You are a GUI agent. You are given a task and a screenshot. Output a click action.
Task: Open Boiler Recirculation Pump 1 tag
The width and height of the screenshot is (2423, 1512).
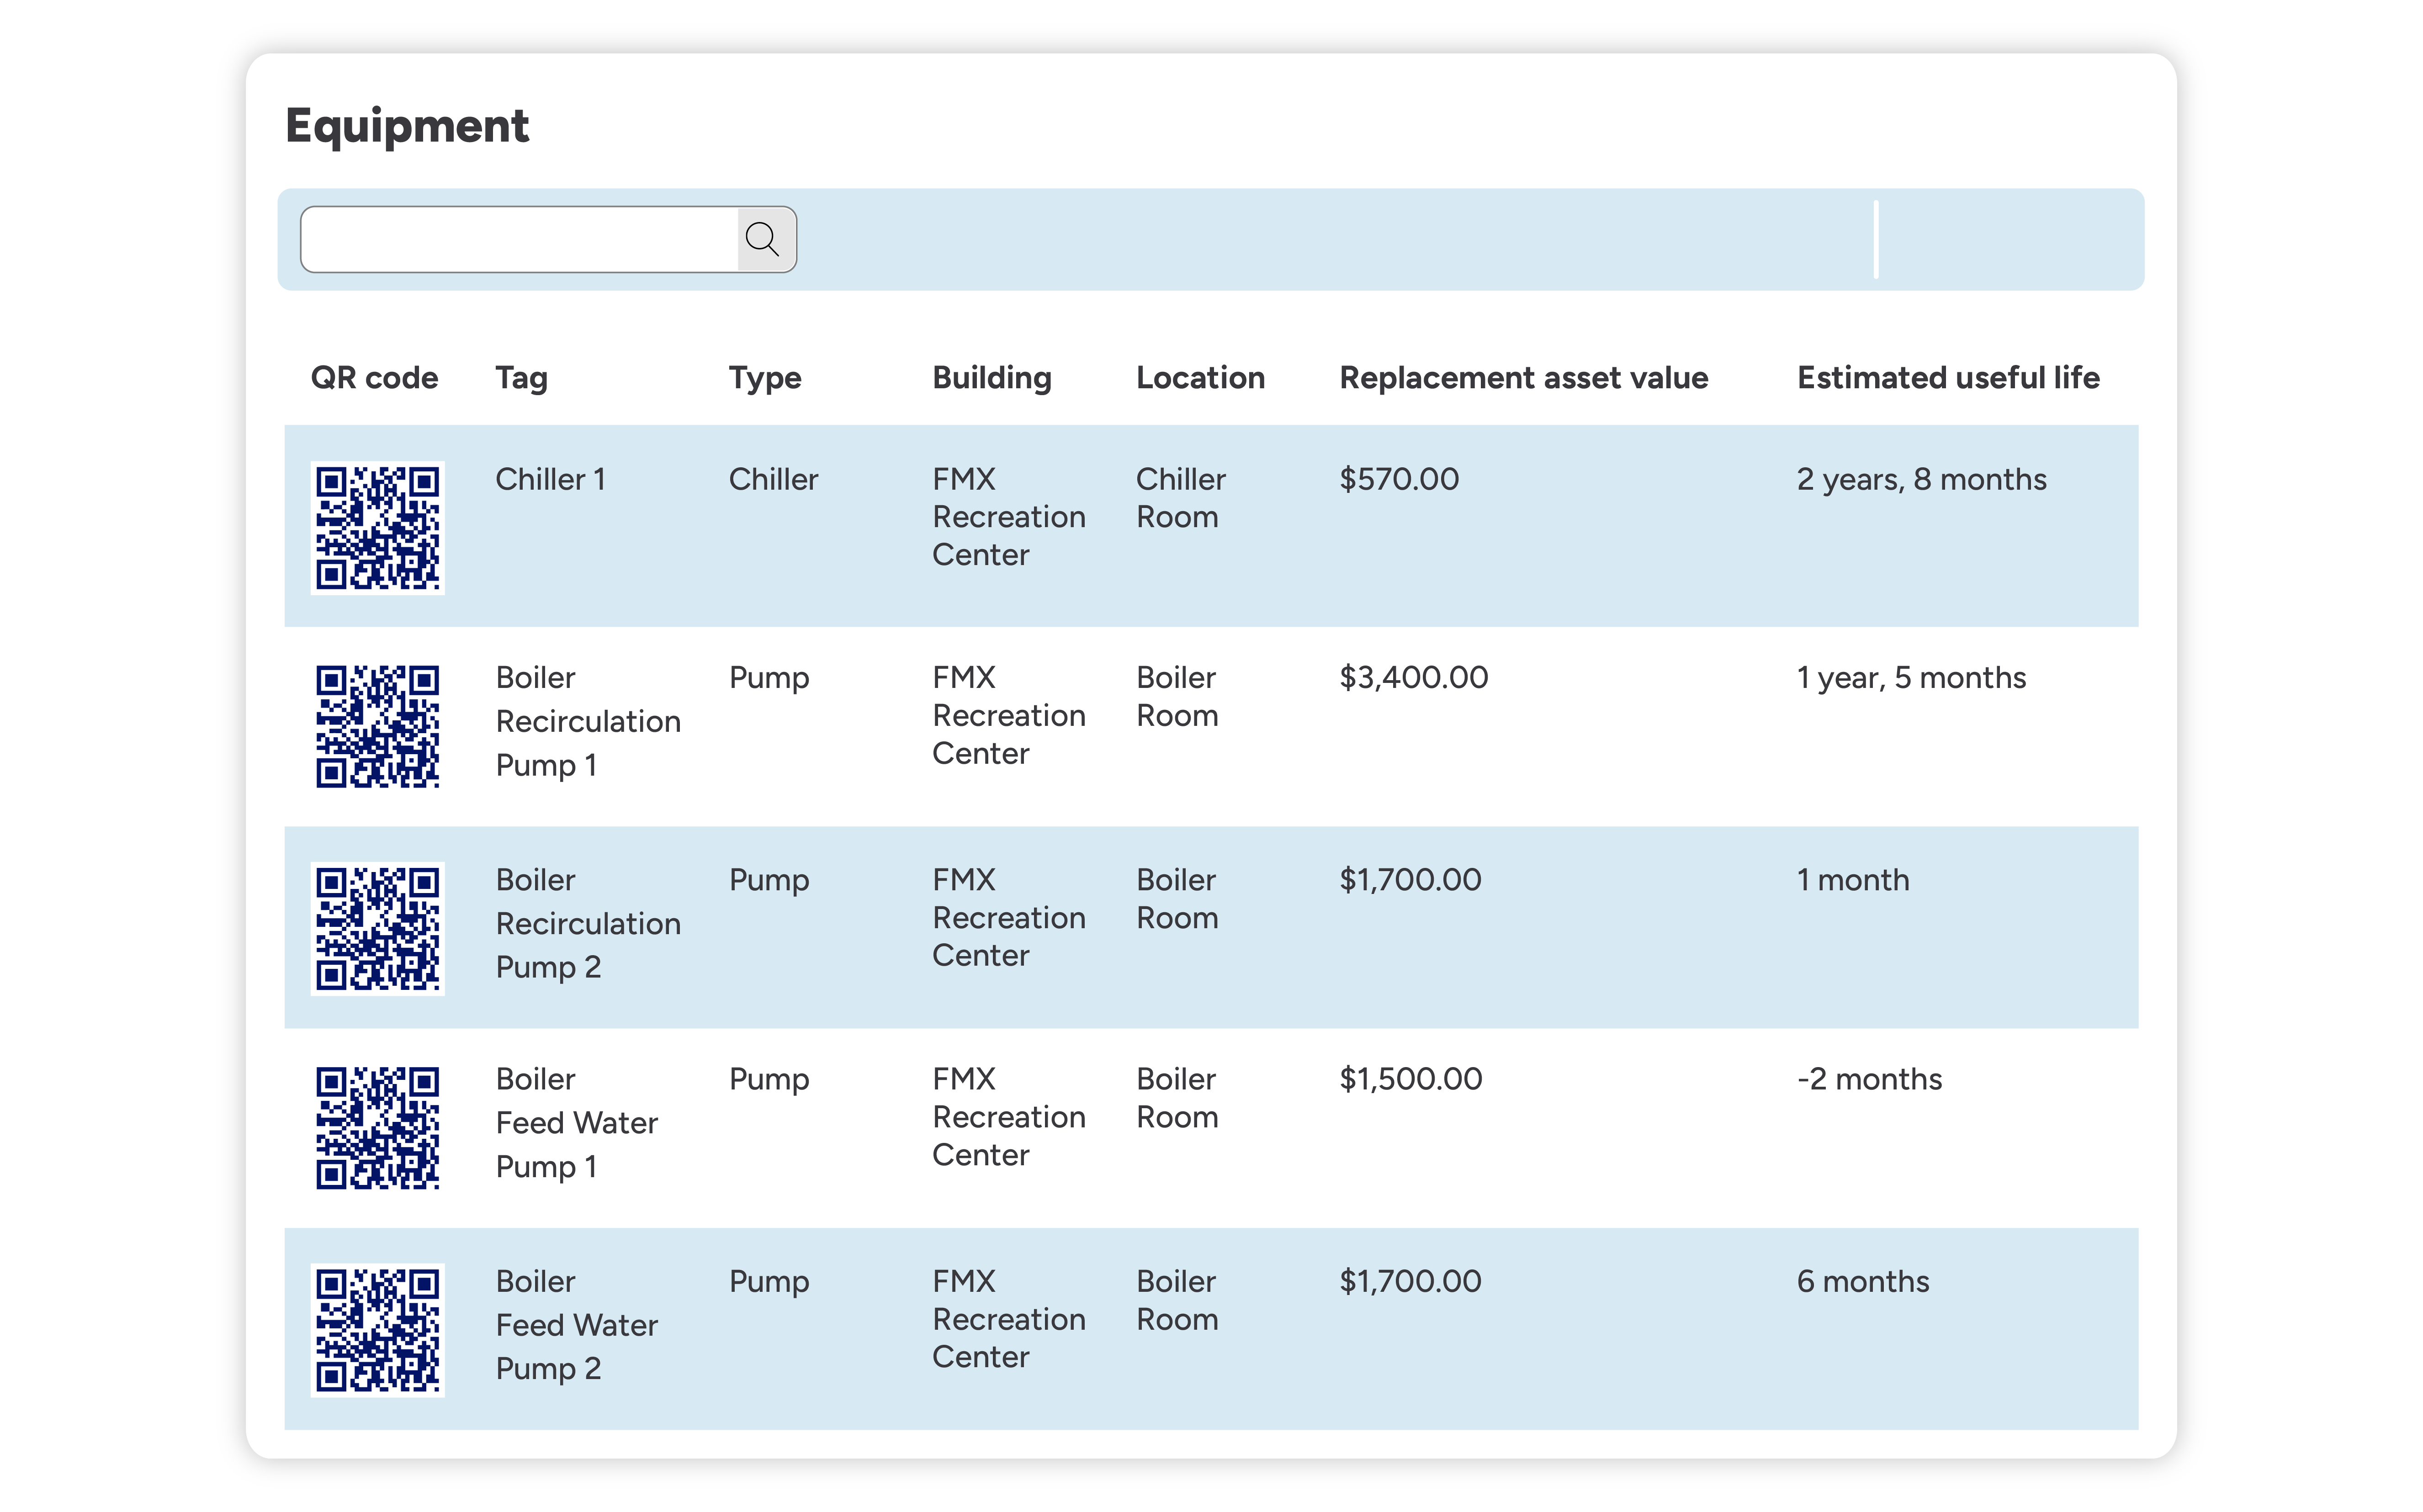tap(587, 721)
